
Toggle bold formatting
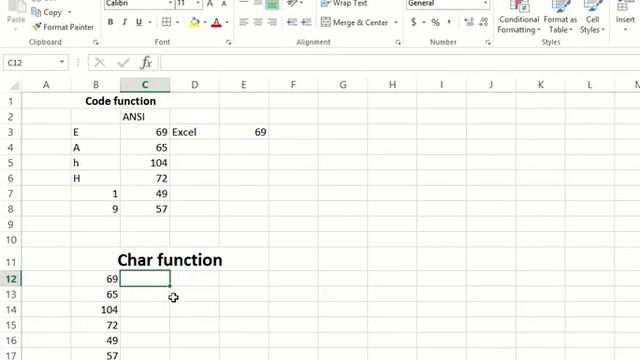click(x=110, y=22)
